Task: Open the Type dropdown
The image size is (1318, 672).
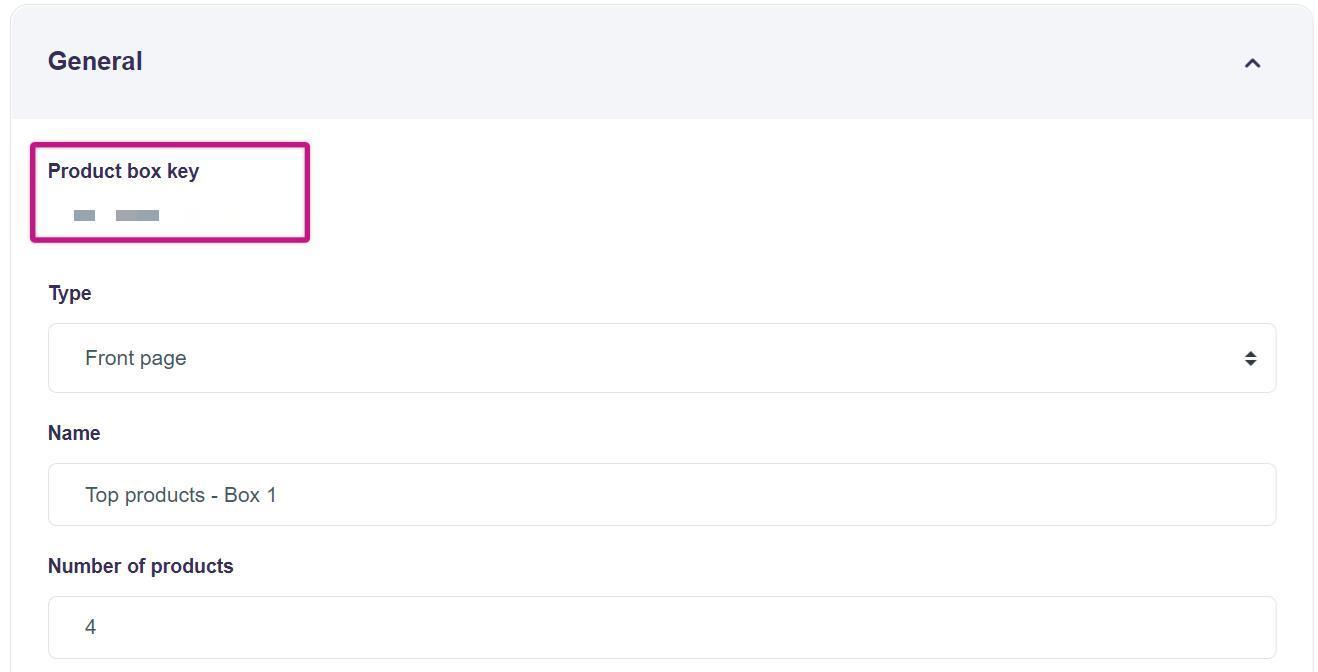Action: coord(660,358)
